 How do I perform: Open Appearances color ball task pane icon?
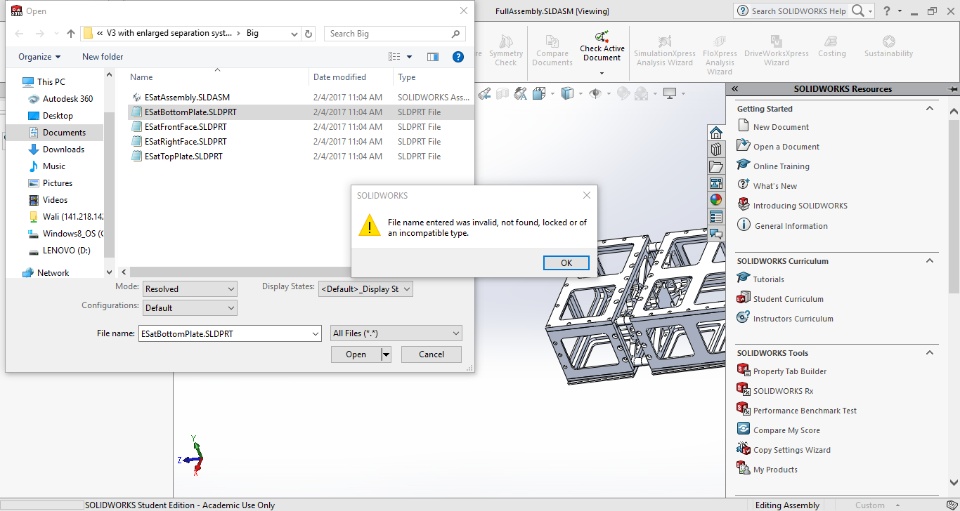pyautogui.click(x=715, y=200)
